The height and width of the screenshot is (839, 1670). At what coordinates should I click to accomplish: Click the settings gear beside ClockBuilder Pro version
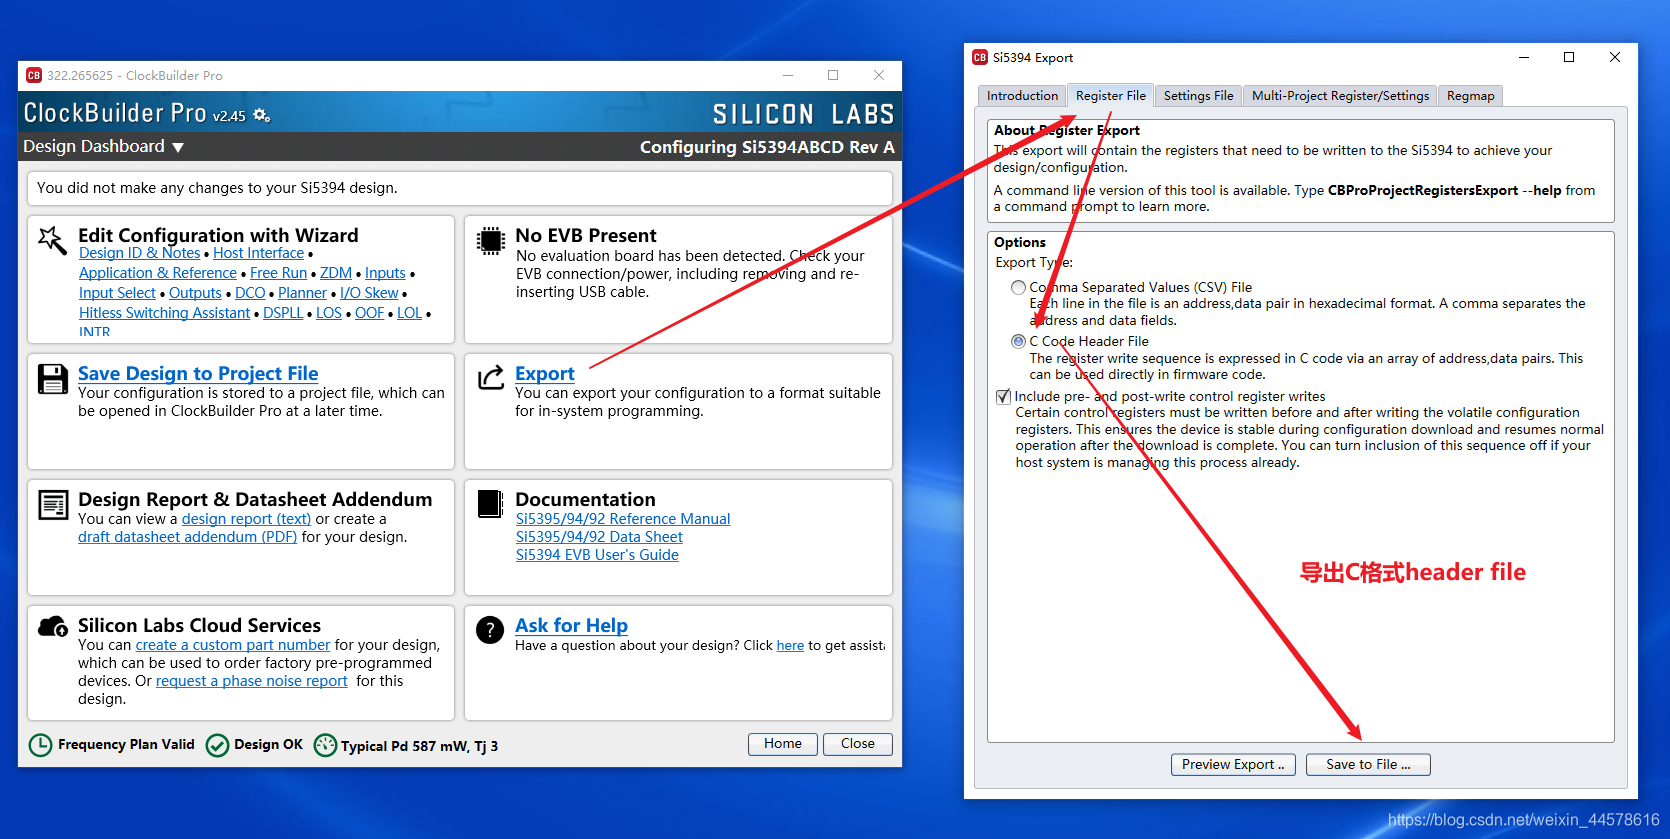[261, 115]
